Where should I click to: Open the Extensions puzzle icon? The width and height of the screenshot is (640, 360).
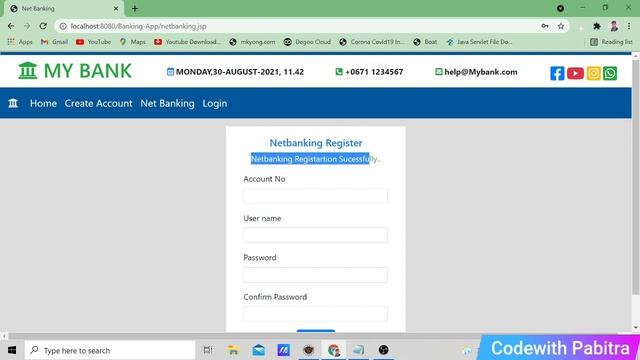[x=597, y=26]
